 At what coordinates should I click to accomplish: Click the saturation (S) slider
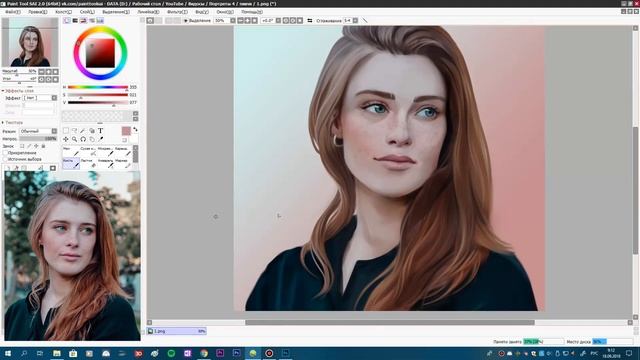98,95
